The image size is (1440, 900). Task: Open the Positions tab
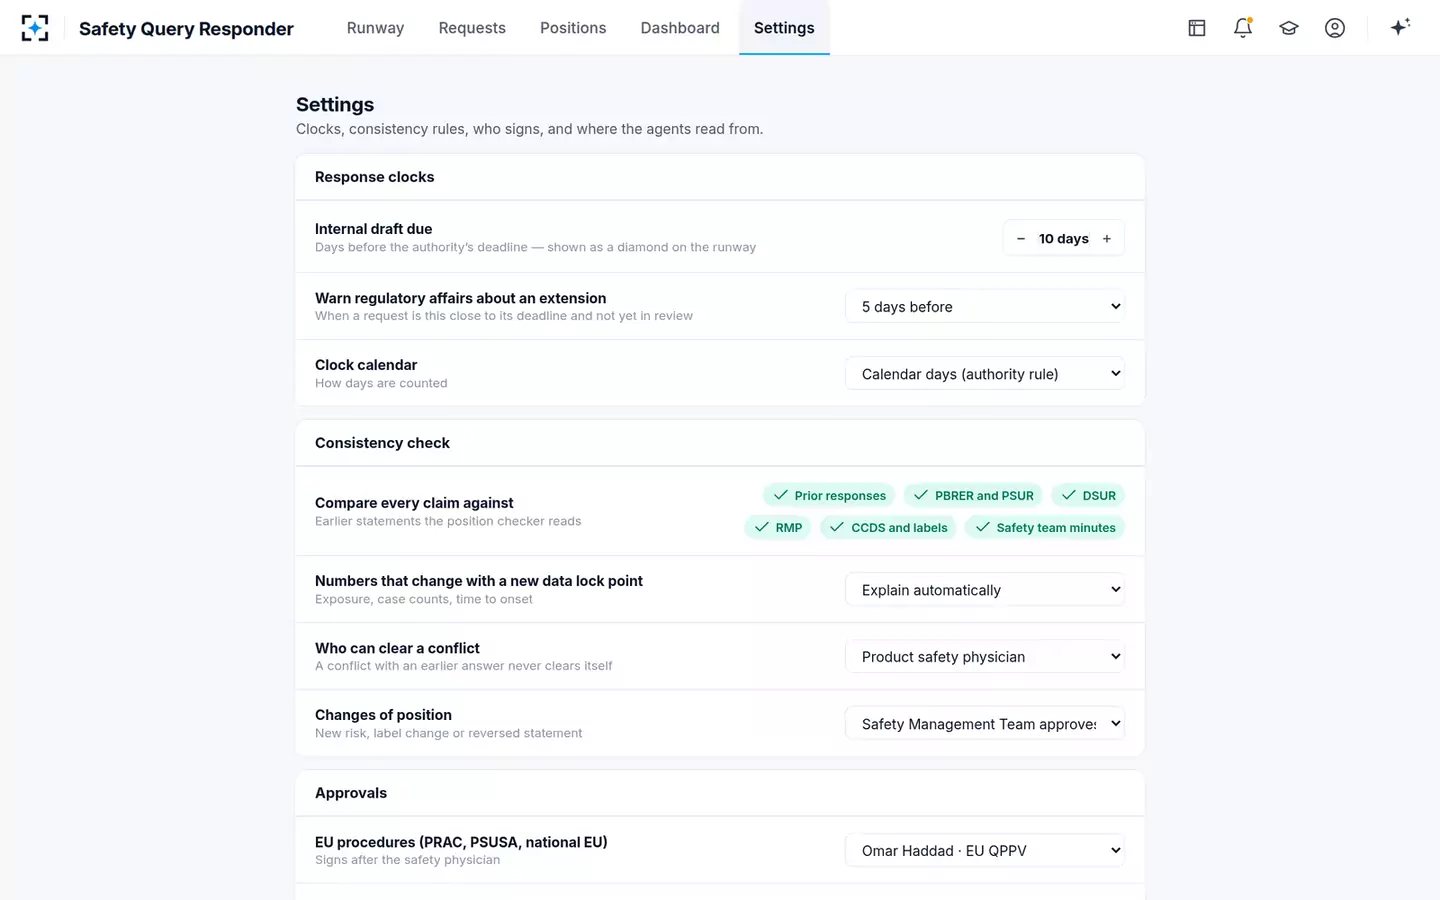(x=573, y=28)
